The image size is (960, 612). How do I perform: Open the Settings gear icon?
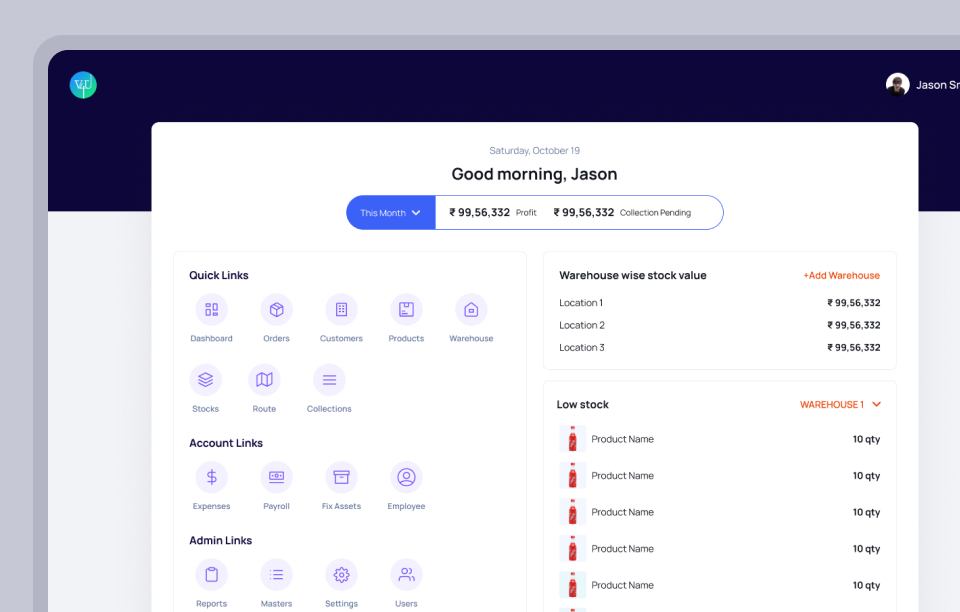[x=341, y=575]
